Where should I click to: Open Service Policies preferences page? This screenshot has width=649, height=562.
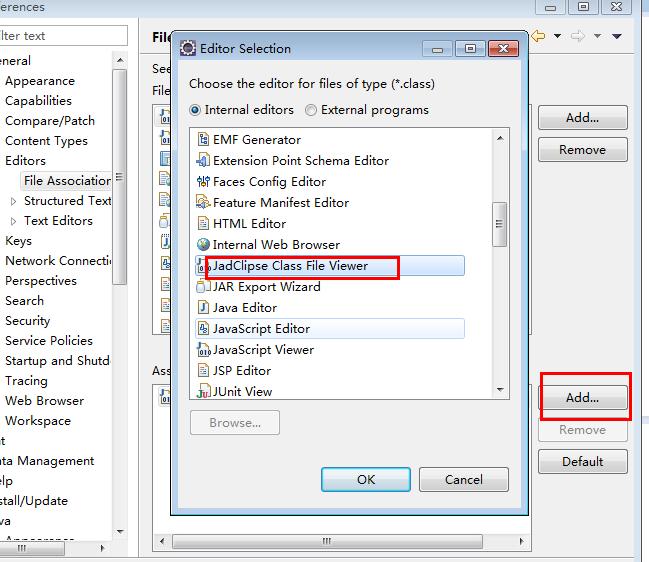[x=49, y=341]
